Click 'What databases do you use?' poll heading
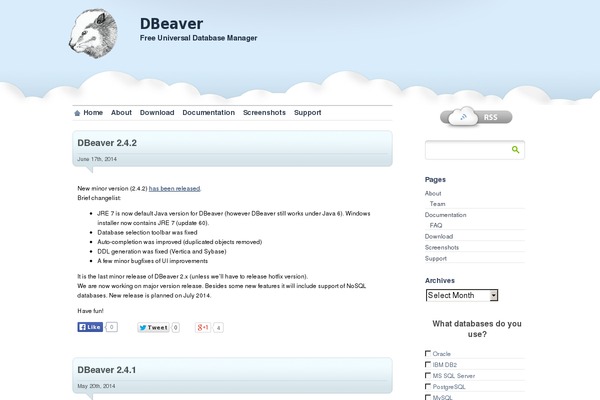Image resolution: width=600 pixels, height=400 pixels. coord(477,329)
